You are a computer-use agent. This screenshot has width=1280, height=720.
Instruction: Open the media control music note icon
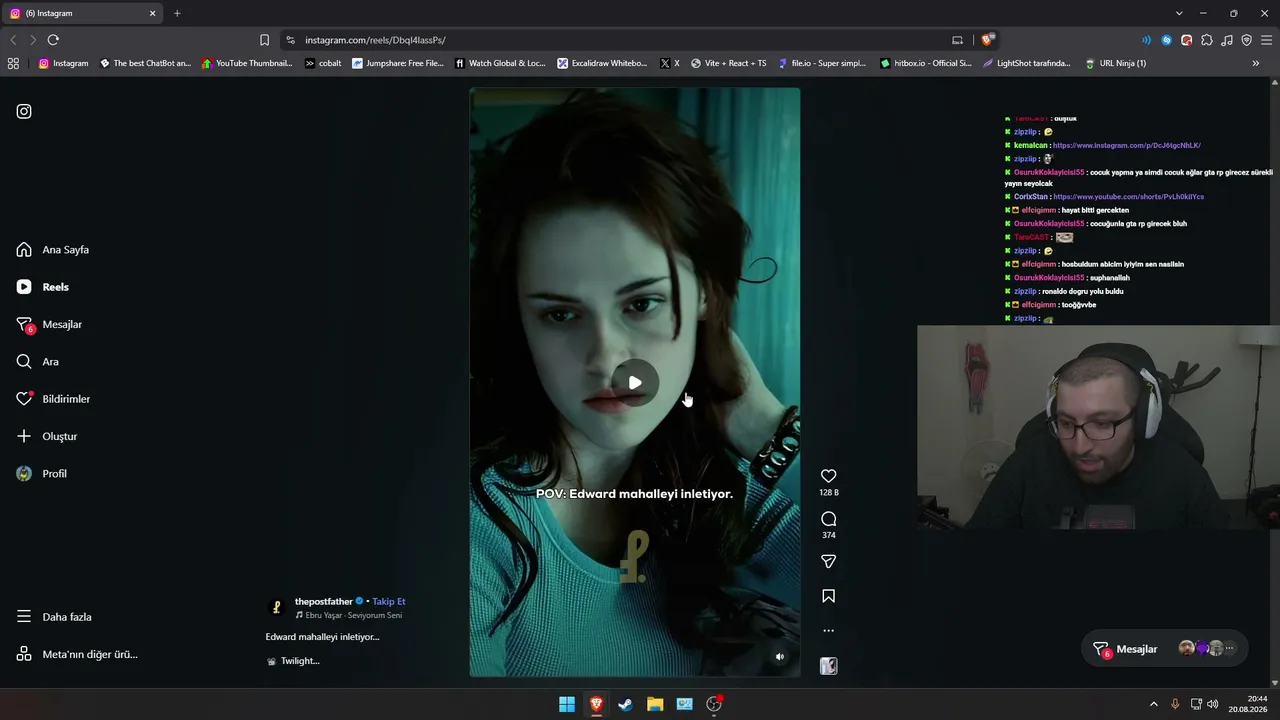pos(1227,40)
